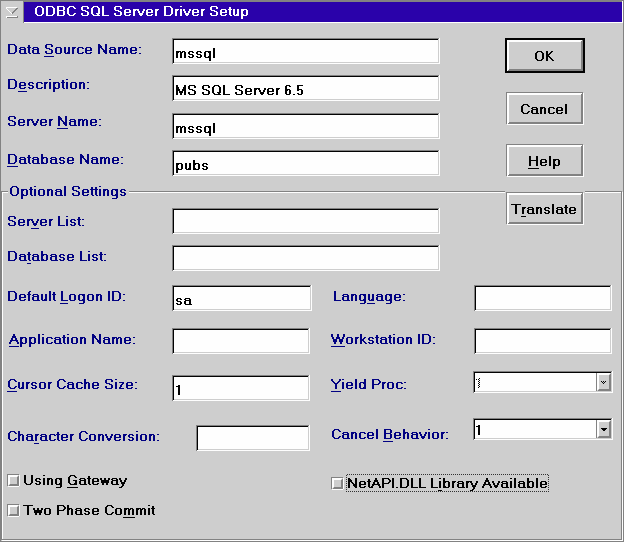Open the system menu icon in the title bar
The image size is (624, 542).
point(12,12)
